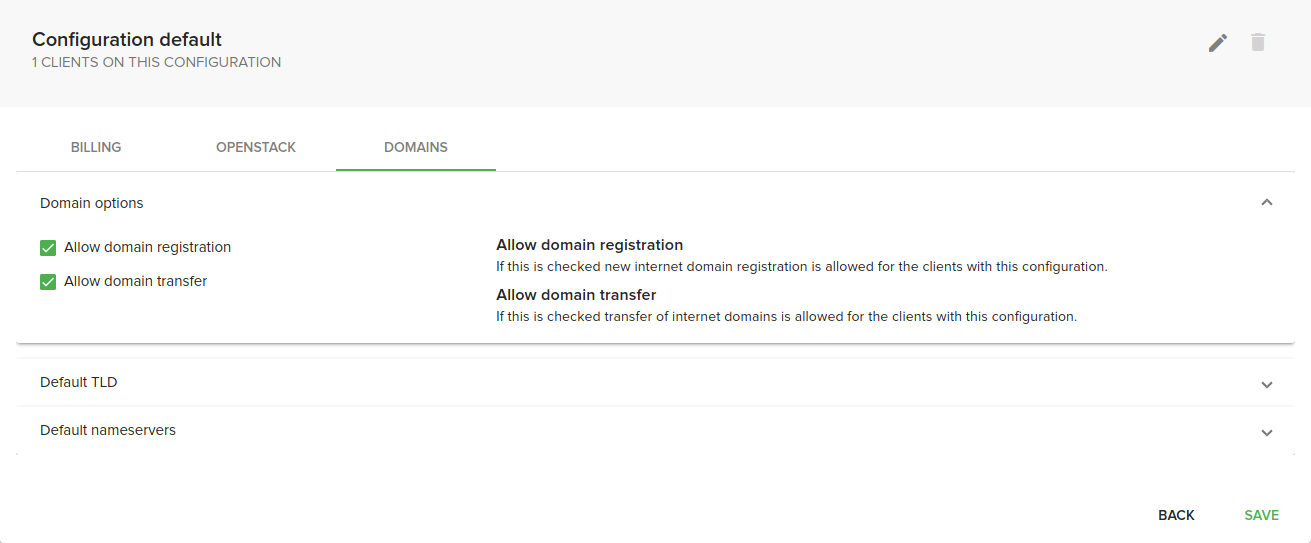Save the configuration with the Save button
Screen dimensions: 1311x543
(1261, 515)
